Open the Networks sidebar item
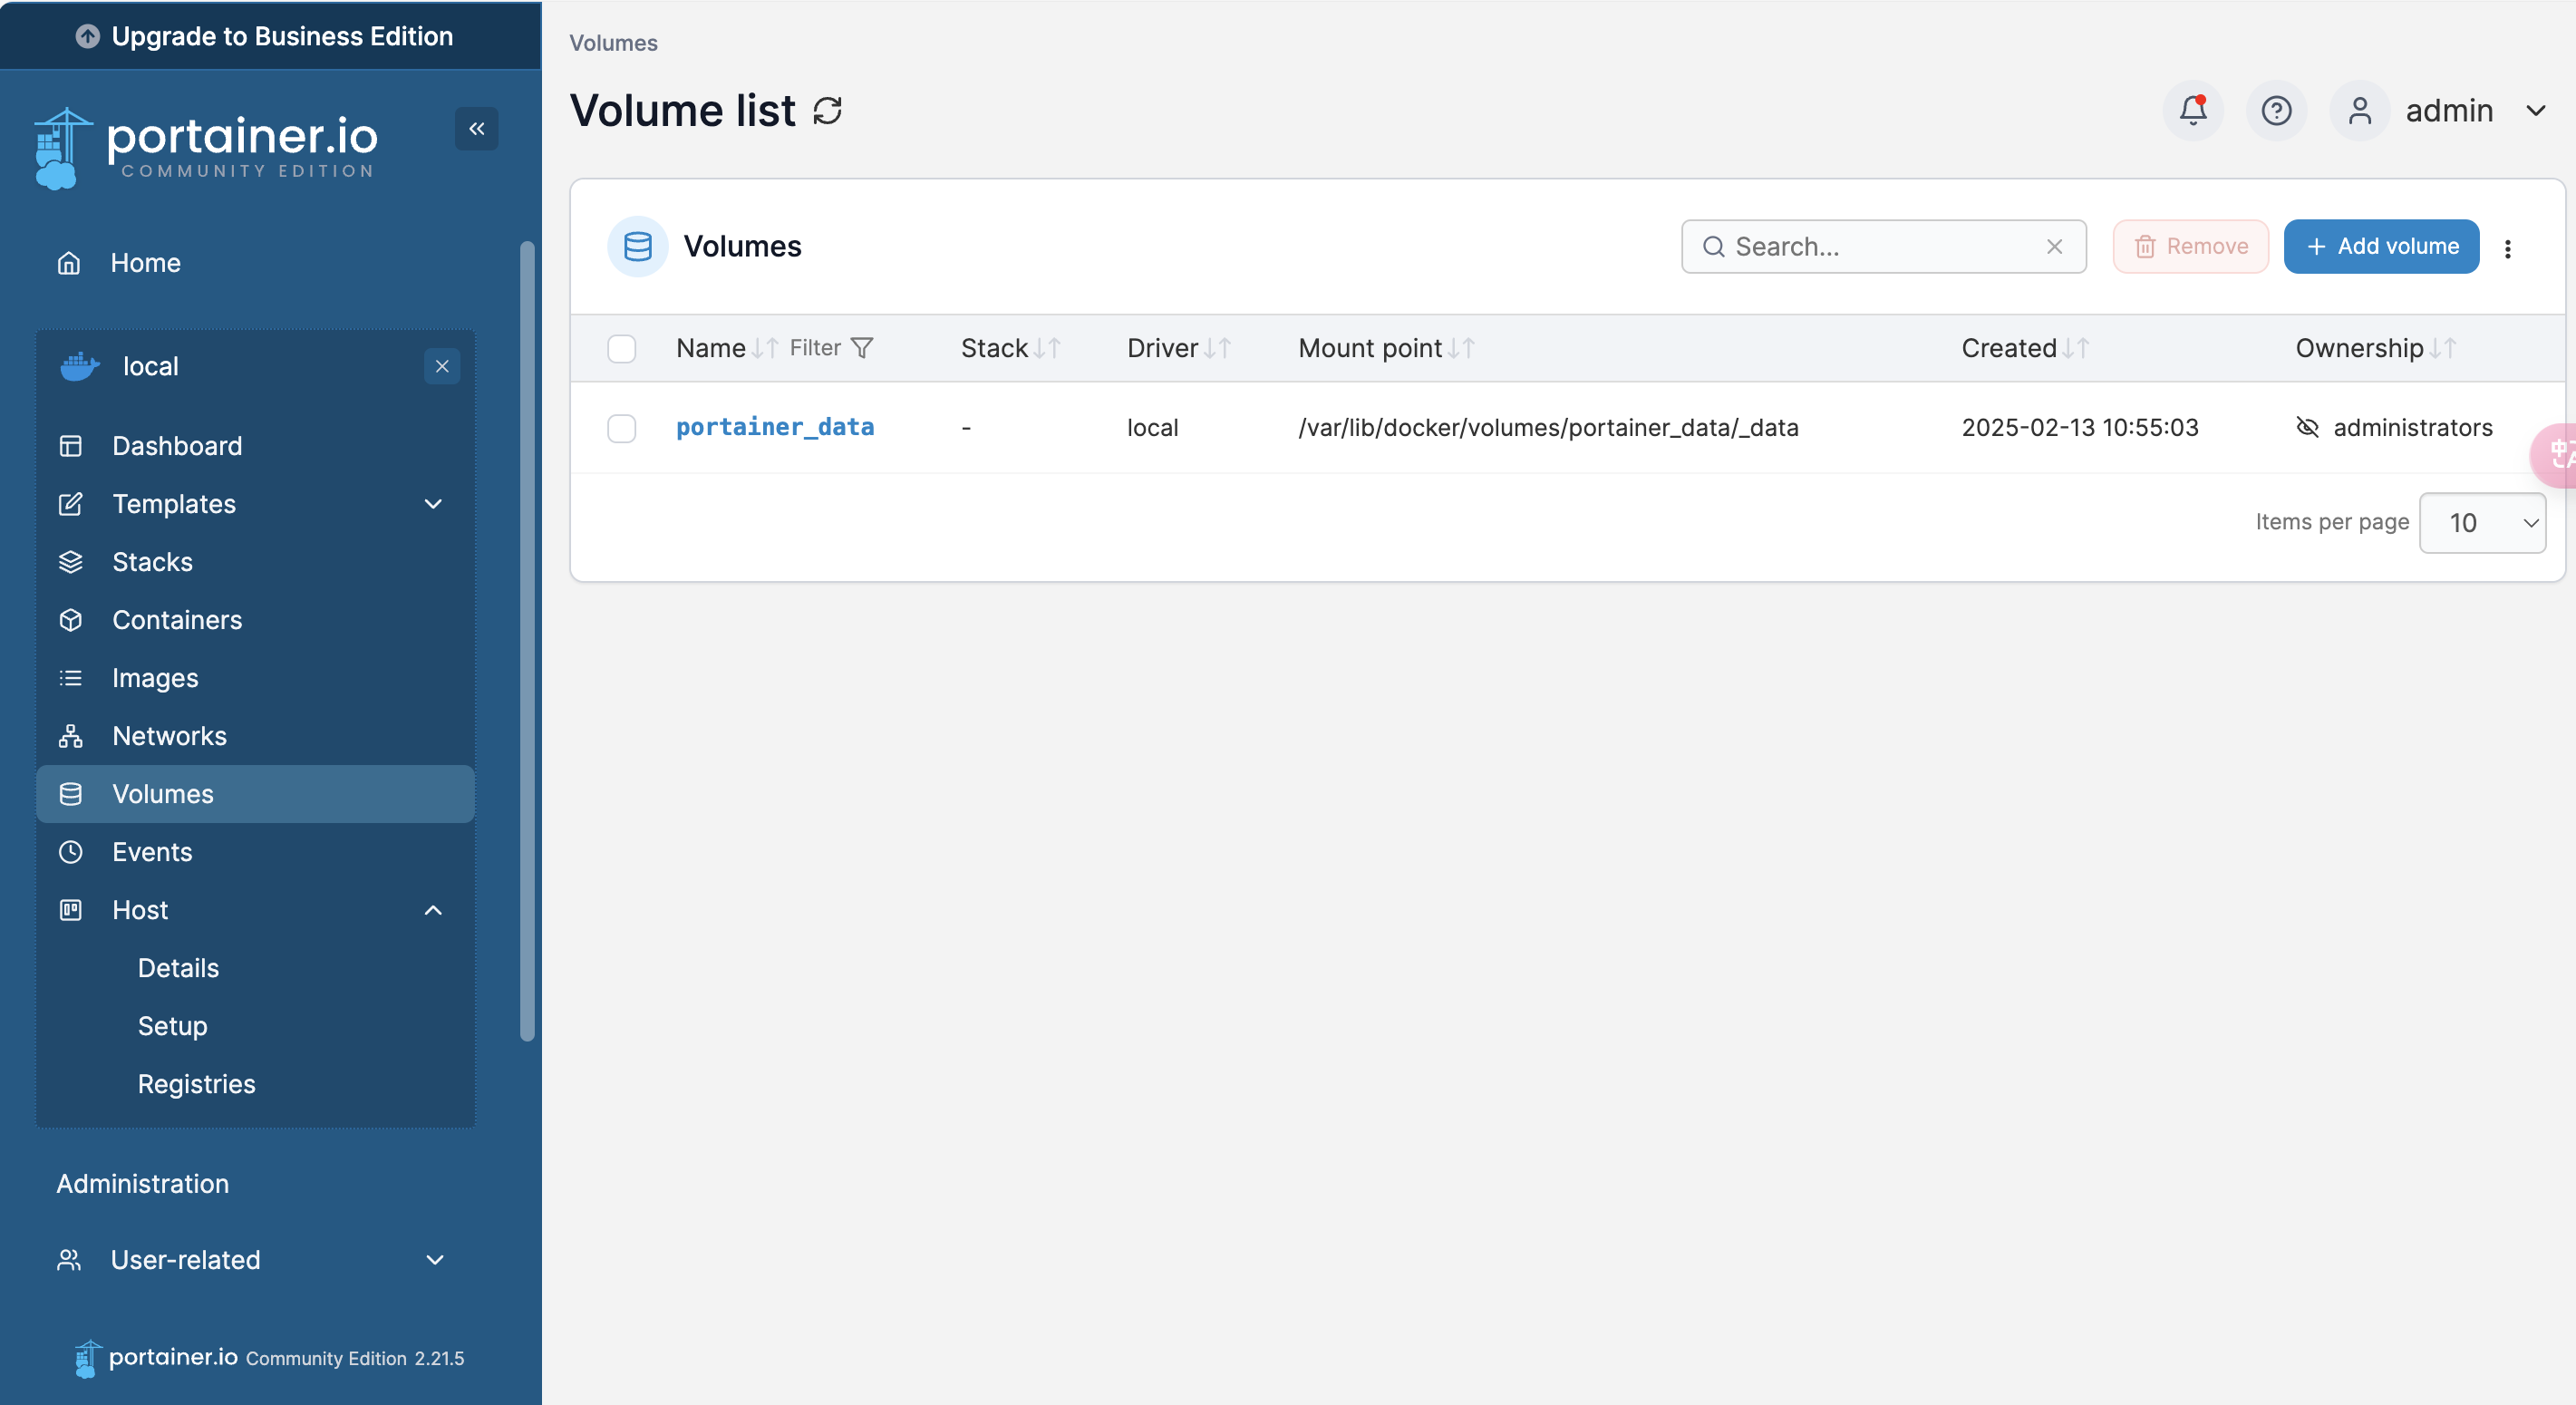The width and height of the screenshot is (2576, 1405). pos(169,736)
